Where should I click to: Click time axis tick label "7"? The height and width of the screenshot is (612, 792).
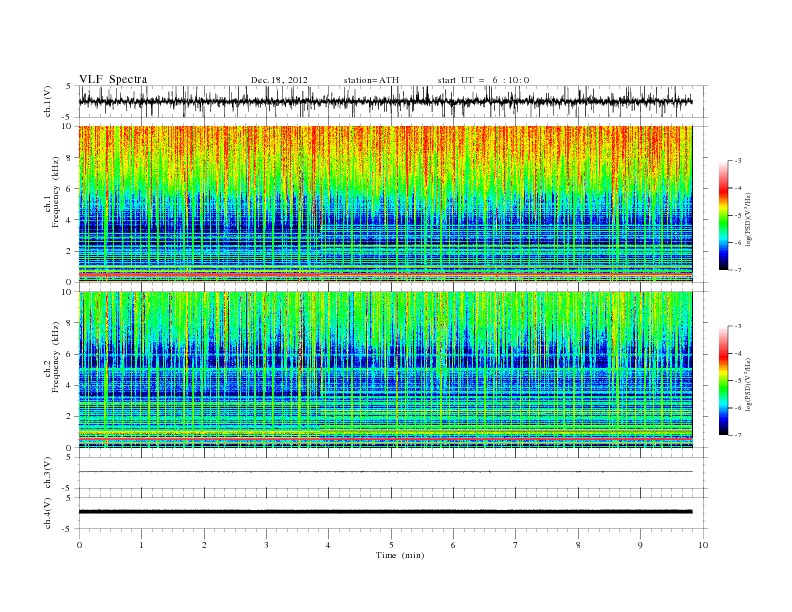point(516,545)
